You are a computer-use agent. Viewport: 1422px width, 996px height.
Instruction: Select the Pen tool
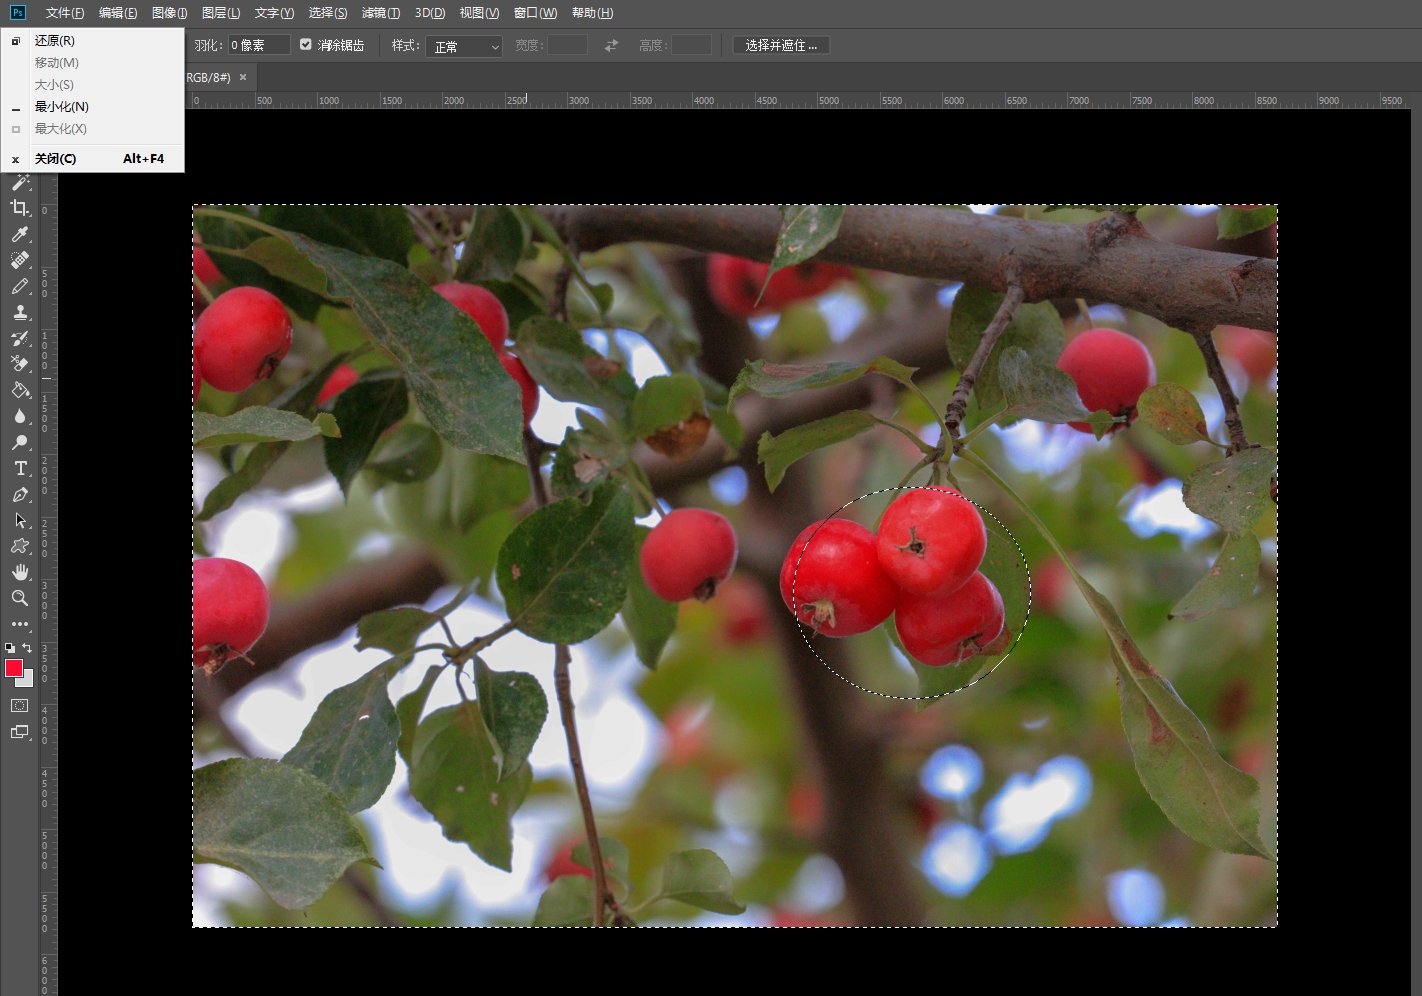coord(19,494)
